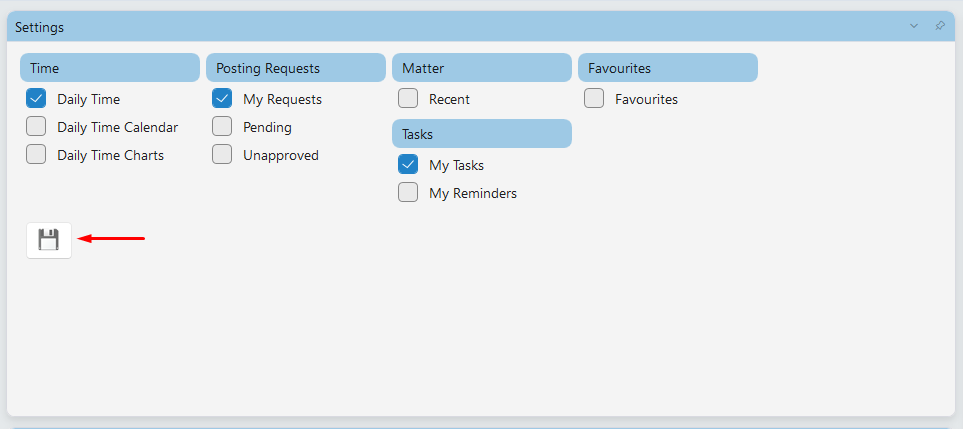Uncheck the Daily Time checkbox
Screen dimensions: 963x429
(x=36, y=98)
